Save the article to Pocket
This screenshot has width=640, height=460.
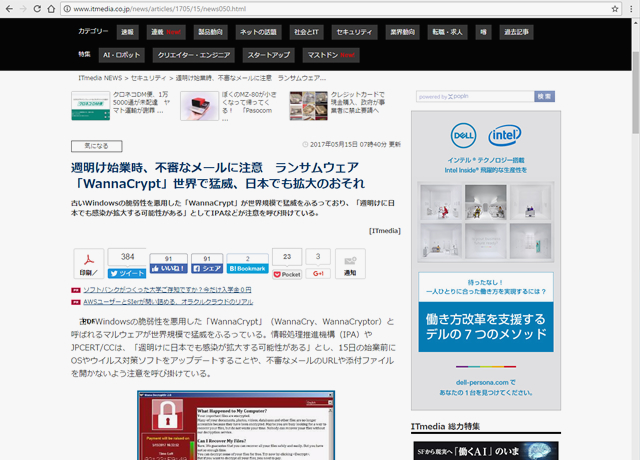[x=287, y=274]
